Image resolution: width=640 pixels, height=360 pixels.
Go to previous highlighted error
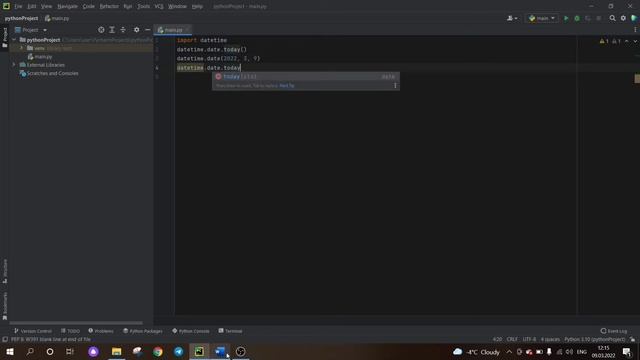627,41
